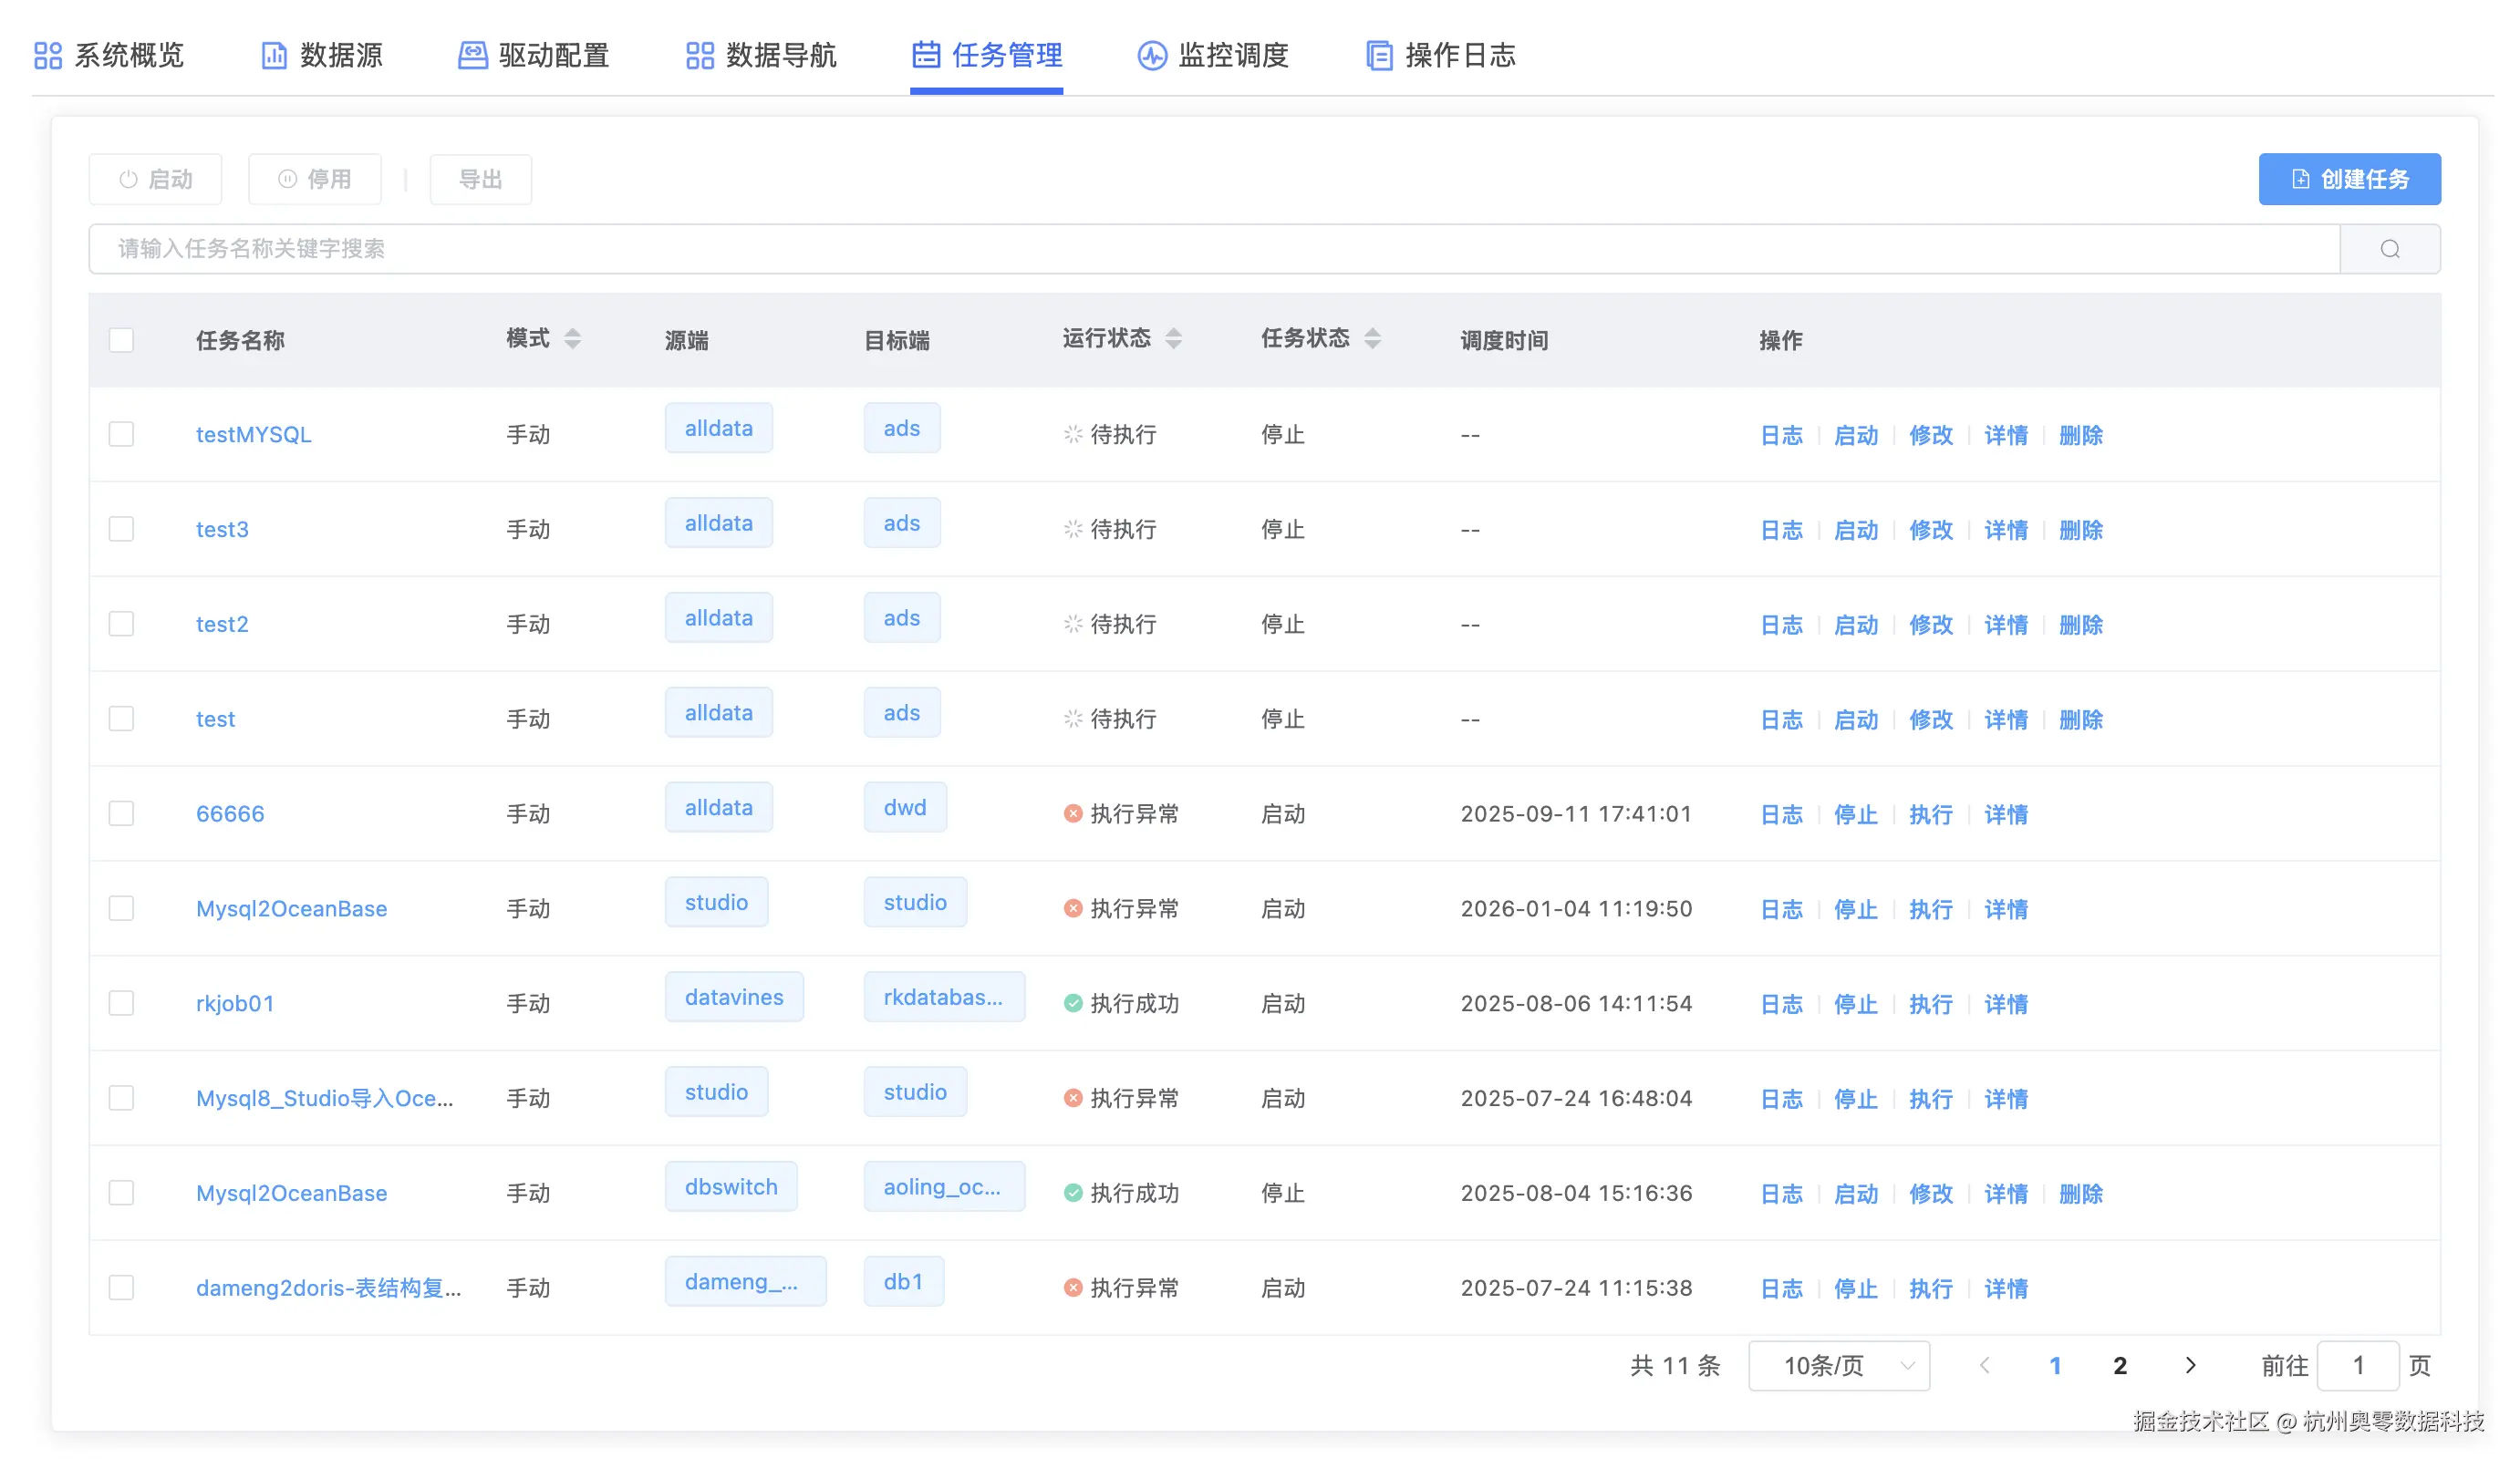This screenshot has height=1469, width=2520.
Task: Sort by 模式 column arrows
Action: (572, 339)
